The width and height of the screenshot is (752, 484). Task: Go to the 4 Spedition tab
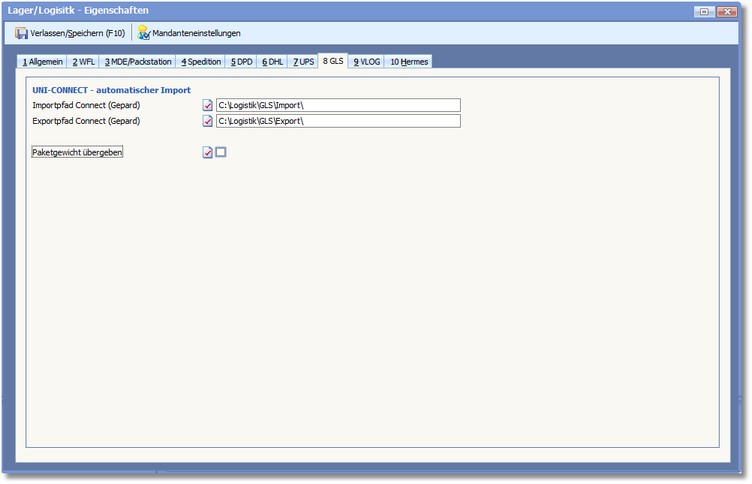[201, 62]
